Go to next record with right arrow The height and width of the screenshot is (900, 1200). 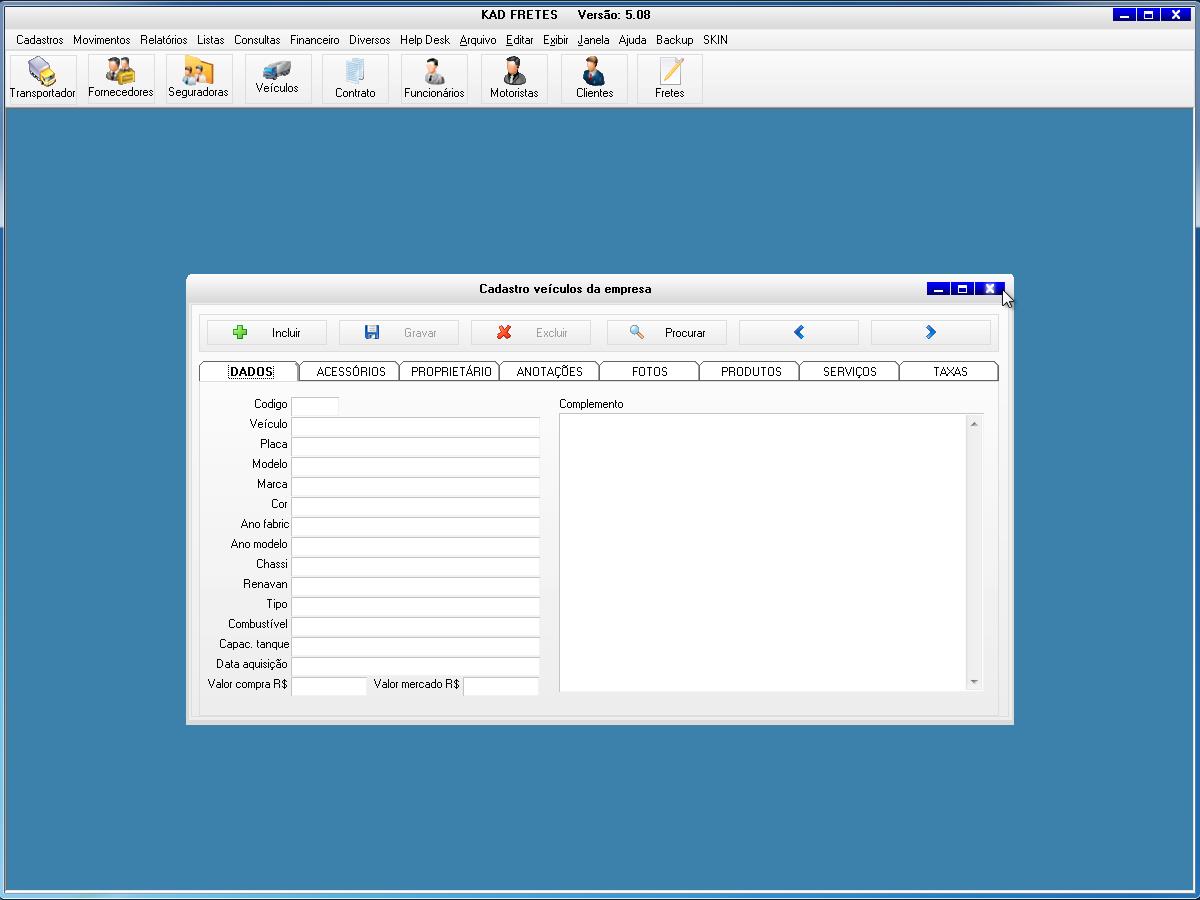pos(931,333)
